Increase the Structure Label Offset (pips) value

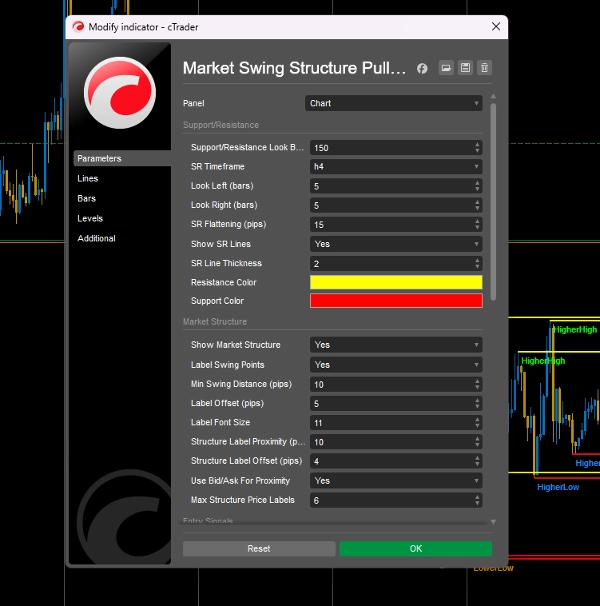(477, 458)
